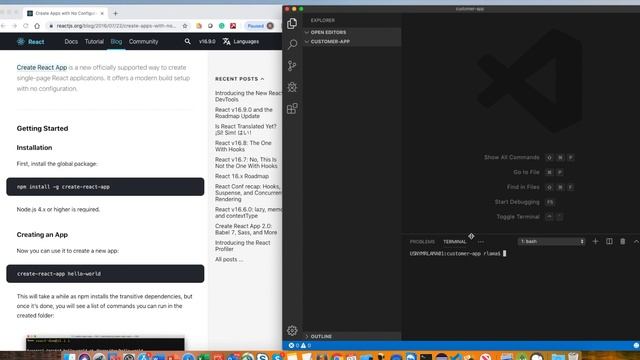Open the 1: bash terminal selector

pos(551,242)
